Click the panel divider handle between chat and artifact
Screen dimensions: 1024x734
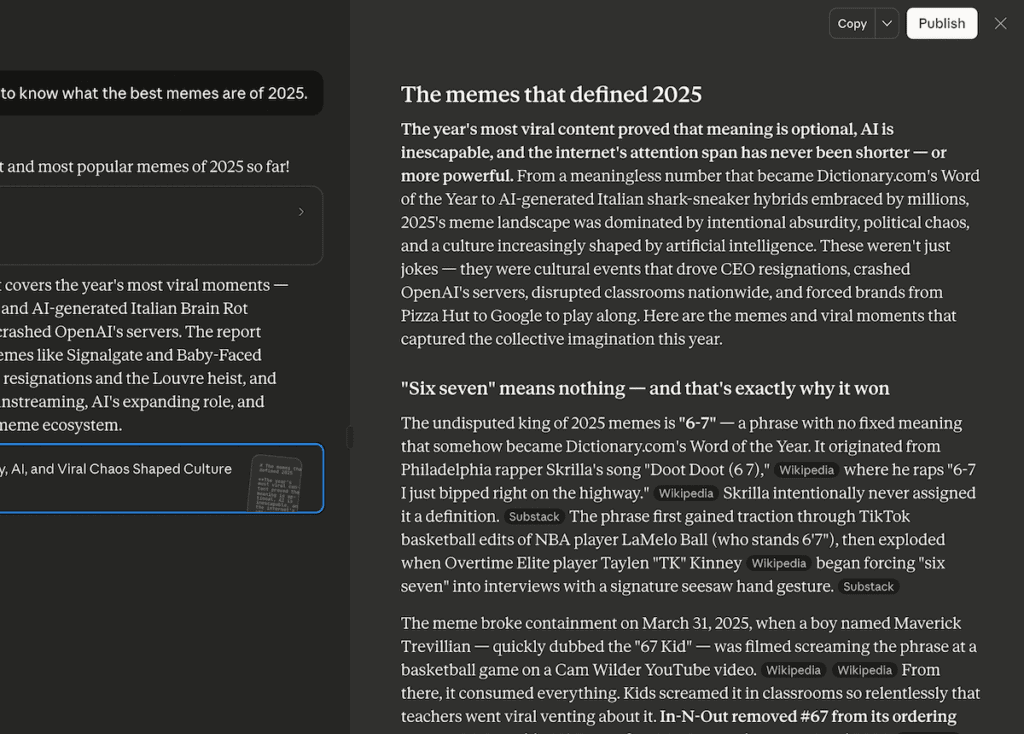[x=350, y=437]
